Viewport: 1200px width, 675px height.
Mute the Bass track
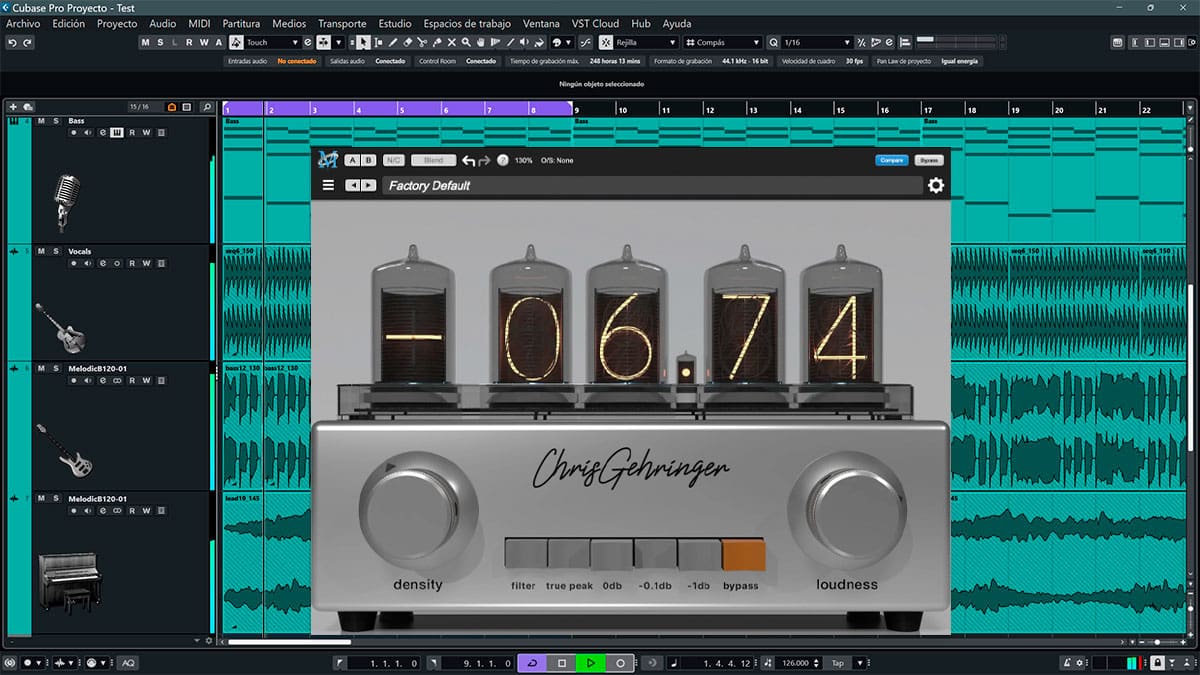point(42,121)
